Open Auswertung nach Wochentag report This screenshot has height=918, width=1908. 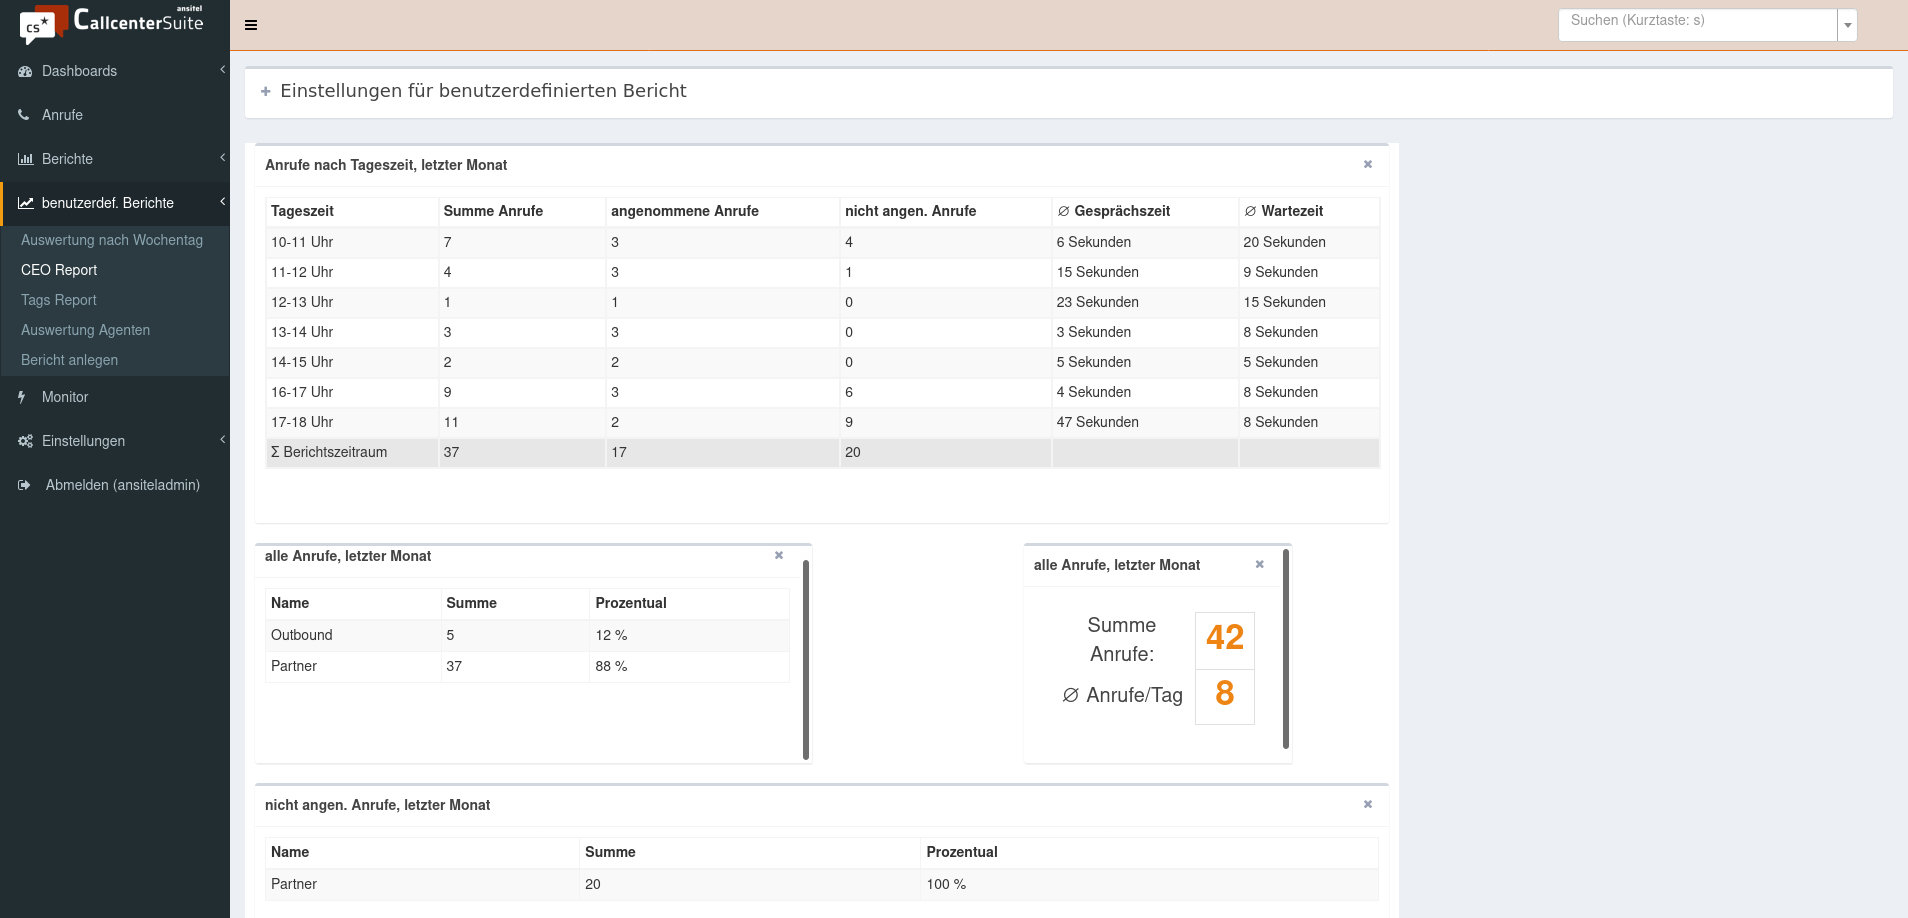tap(112, 240)
